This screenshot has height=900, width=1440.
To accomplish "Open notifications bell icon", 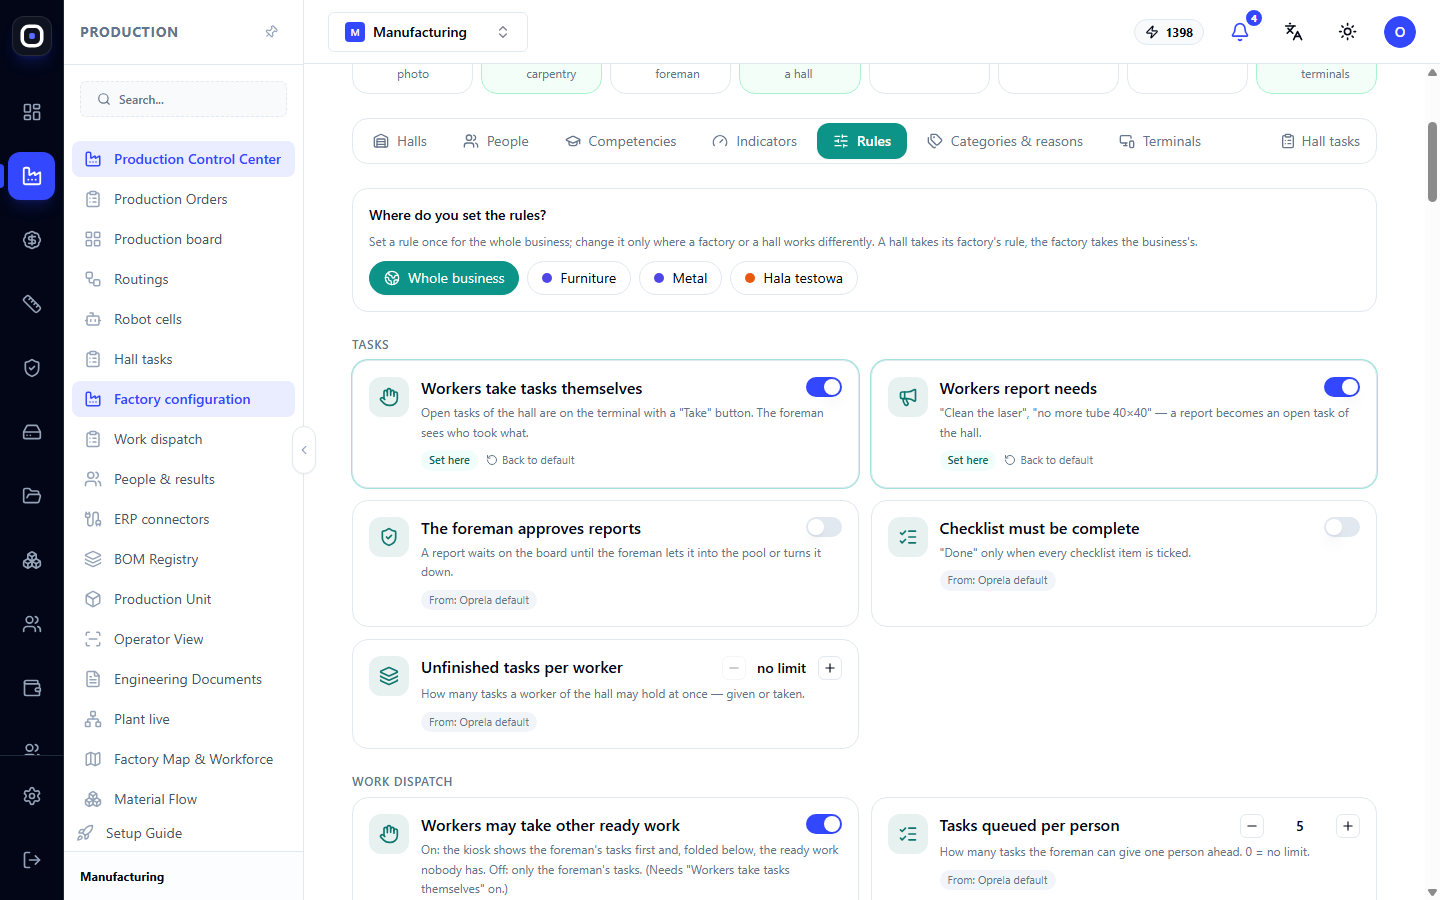I will click(1240, 32).
